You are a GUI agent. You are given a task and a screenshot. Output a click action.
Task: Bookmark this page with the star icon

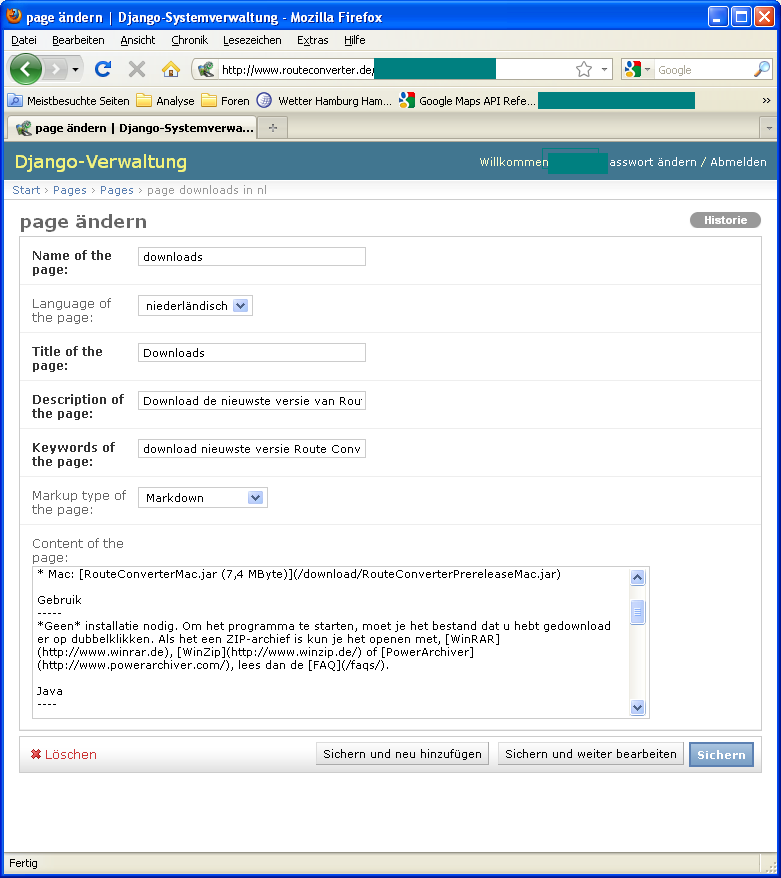click(x=584, y=69)
